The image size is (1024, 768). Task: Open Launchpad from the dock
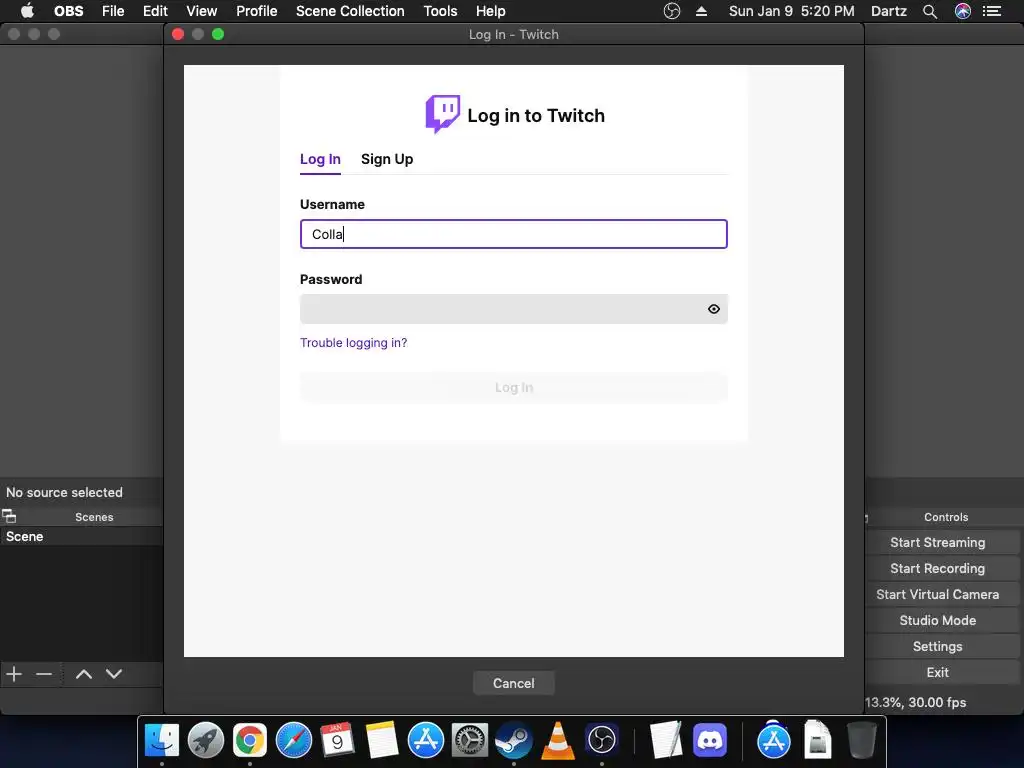click(206, 741)
